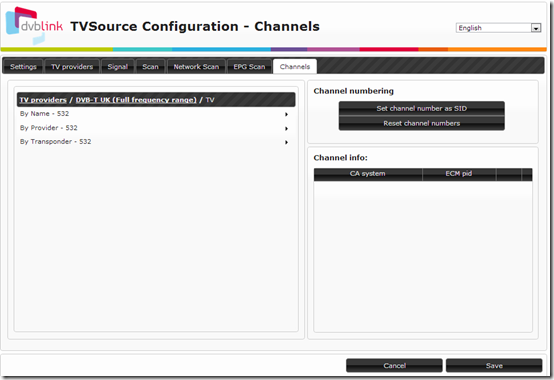This screenshot has width=554, height=380.
Task: Select By Transponder - 532 row
Action: [156, 142]
